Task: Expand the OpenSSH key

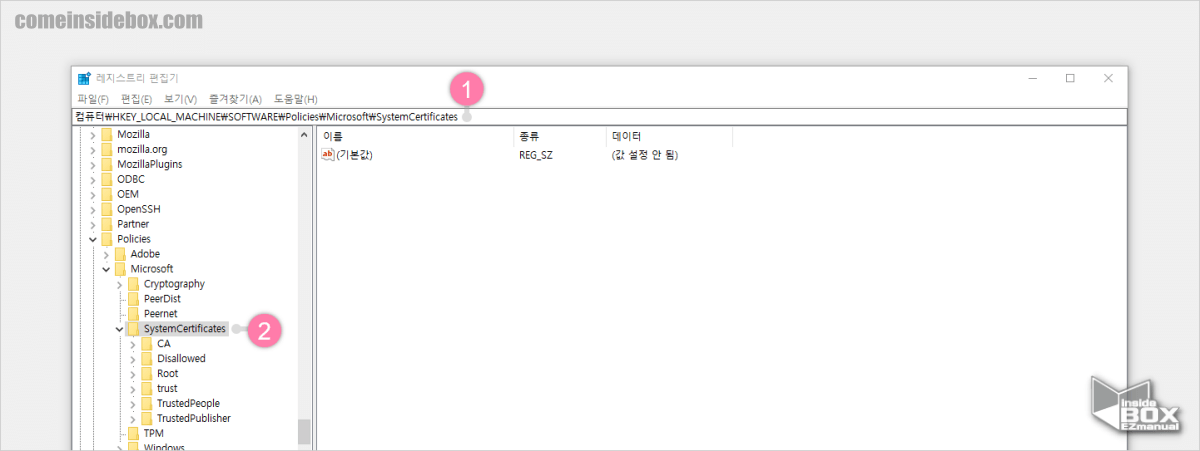Action: click(x=93, y=209)
